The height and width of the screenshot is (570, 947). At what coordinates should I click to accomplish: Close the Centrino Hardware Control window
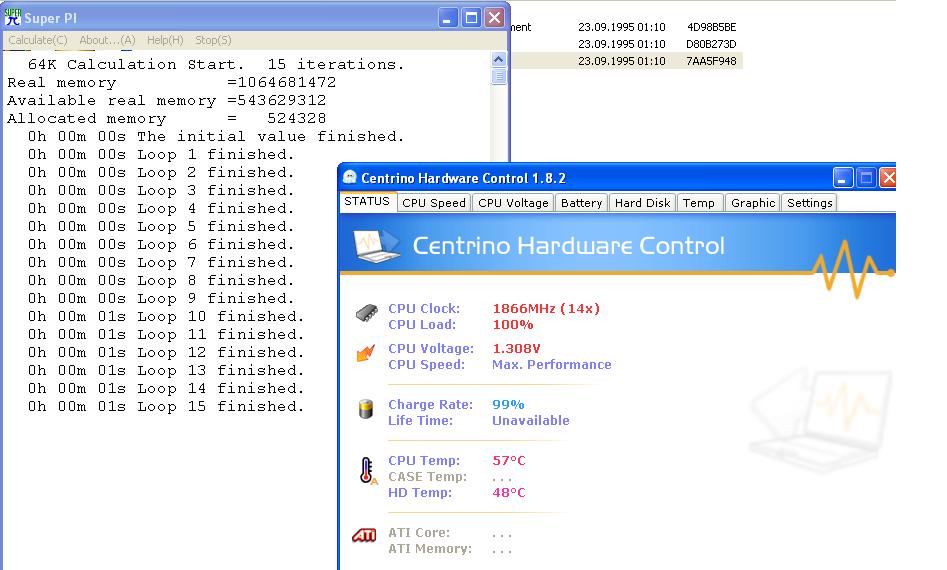coord(888,178)
